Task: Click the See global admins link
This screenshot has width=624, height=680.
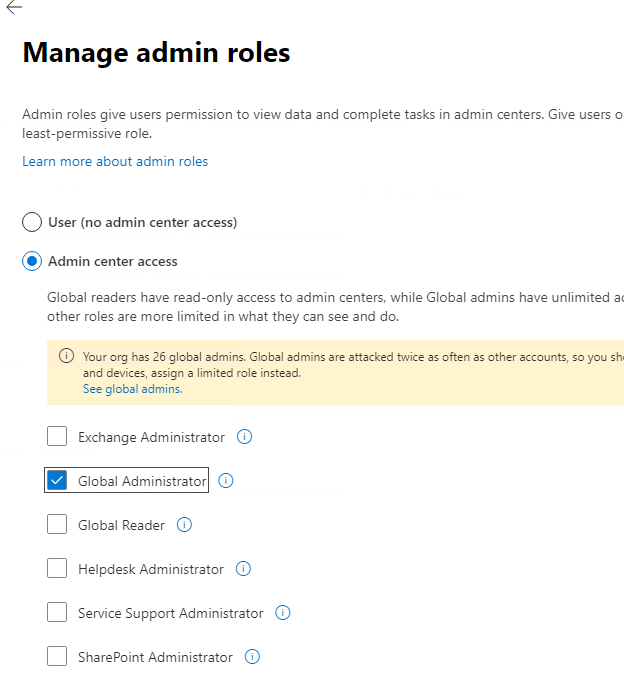Action: tap(132, 389)
